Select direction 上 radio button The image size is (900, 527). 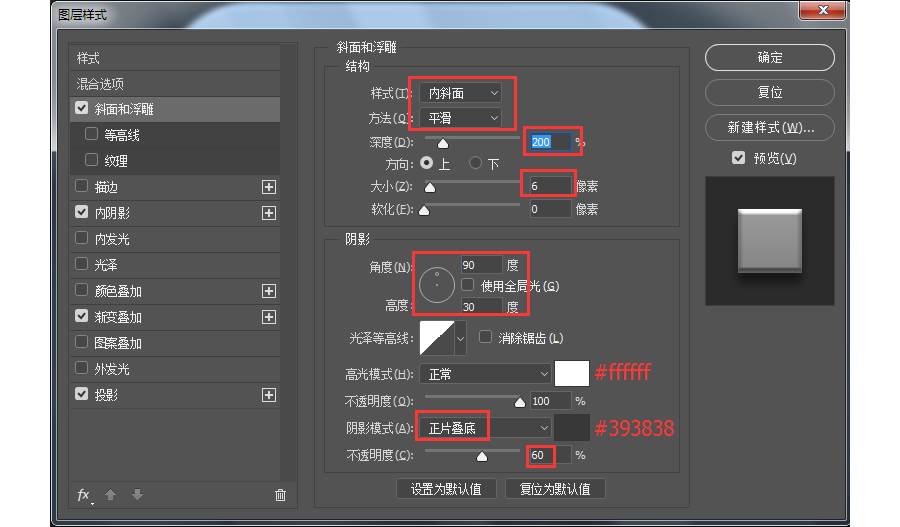click(426, 163)
